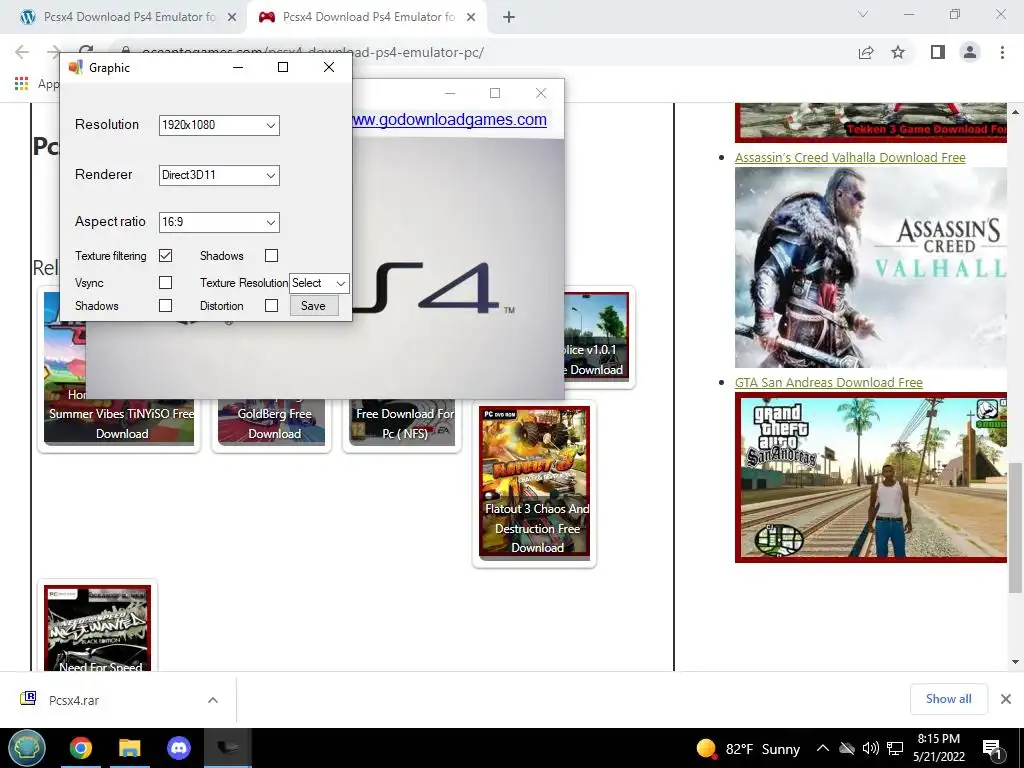
Task: Open File Explorer from the taskbar
Action: 130,748
